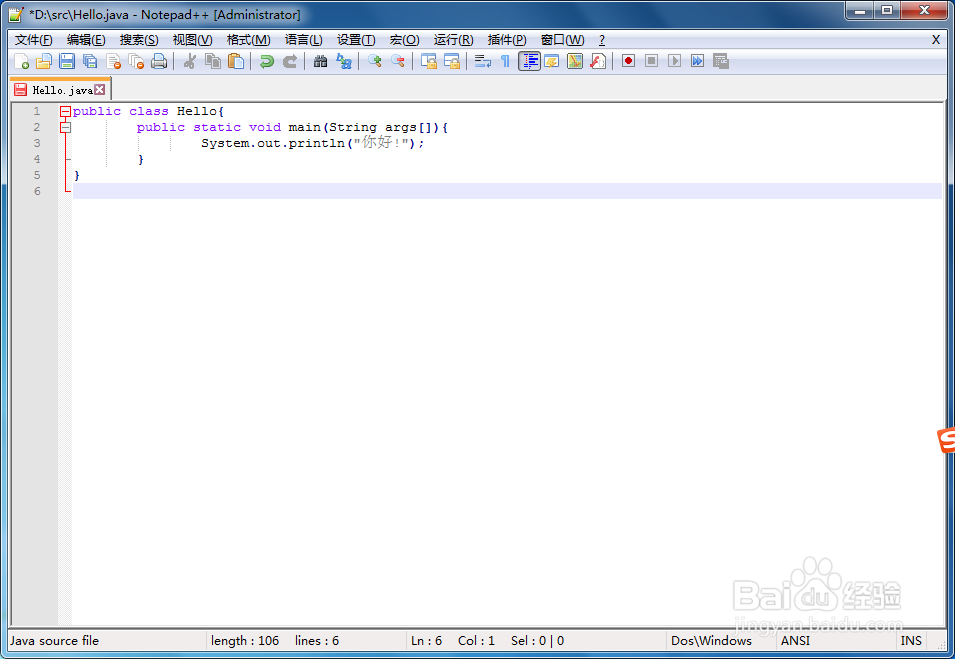Click the Open file folder icon
955x659 pixels.
pyautogui.click(x=44, y=62)
